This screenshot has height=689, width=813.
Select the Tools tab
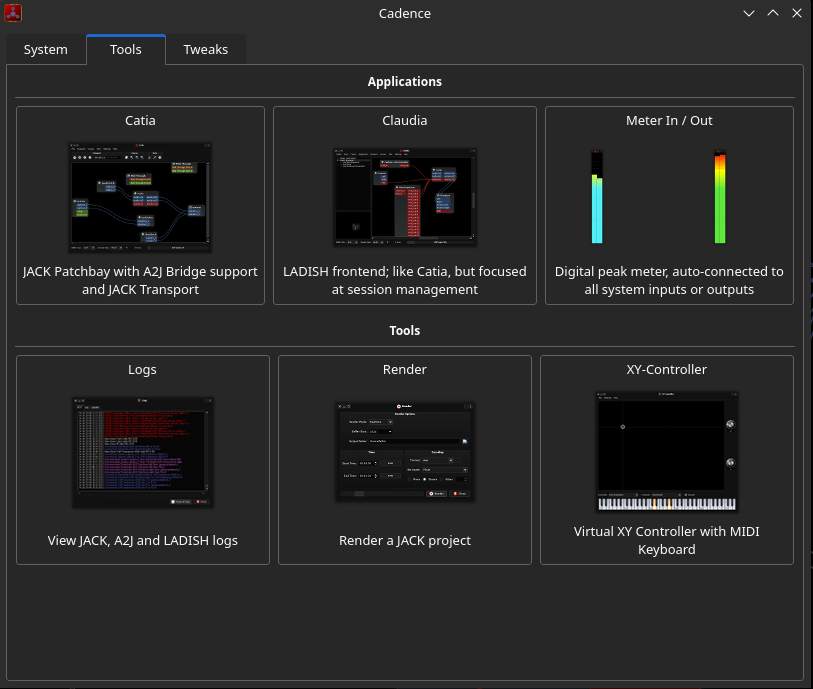[x=125, y=49]
